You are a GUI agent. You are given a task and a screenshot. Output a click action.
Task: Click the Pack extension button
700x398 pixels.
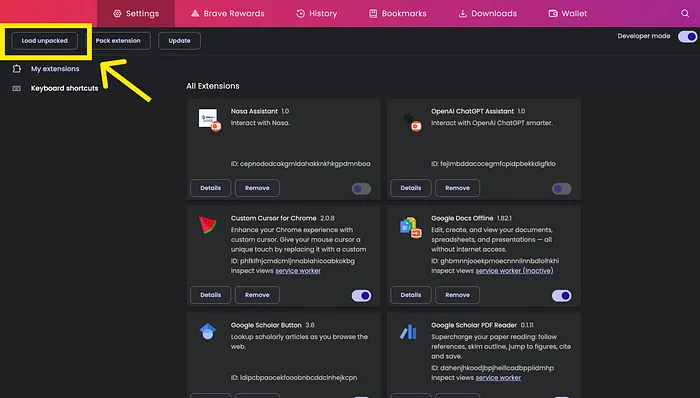(x=118, y=41)
